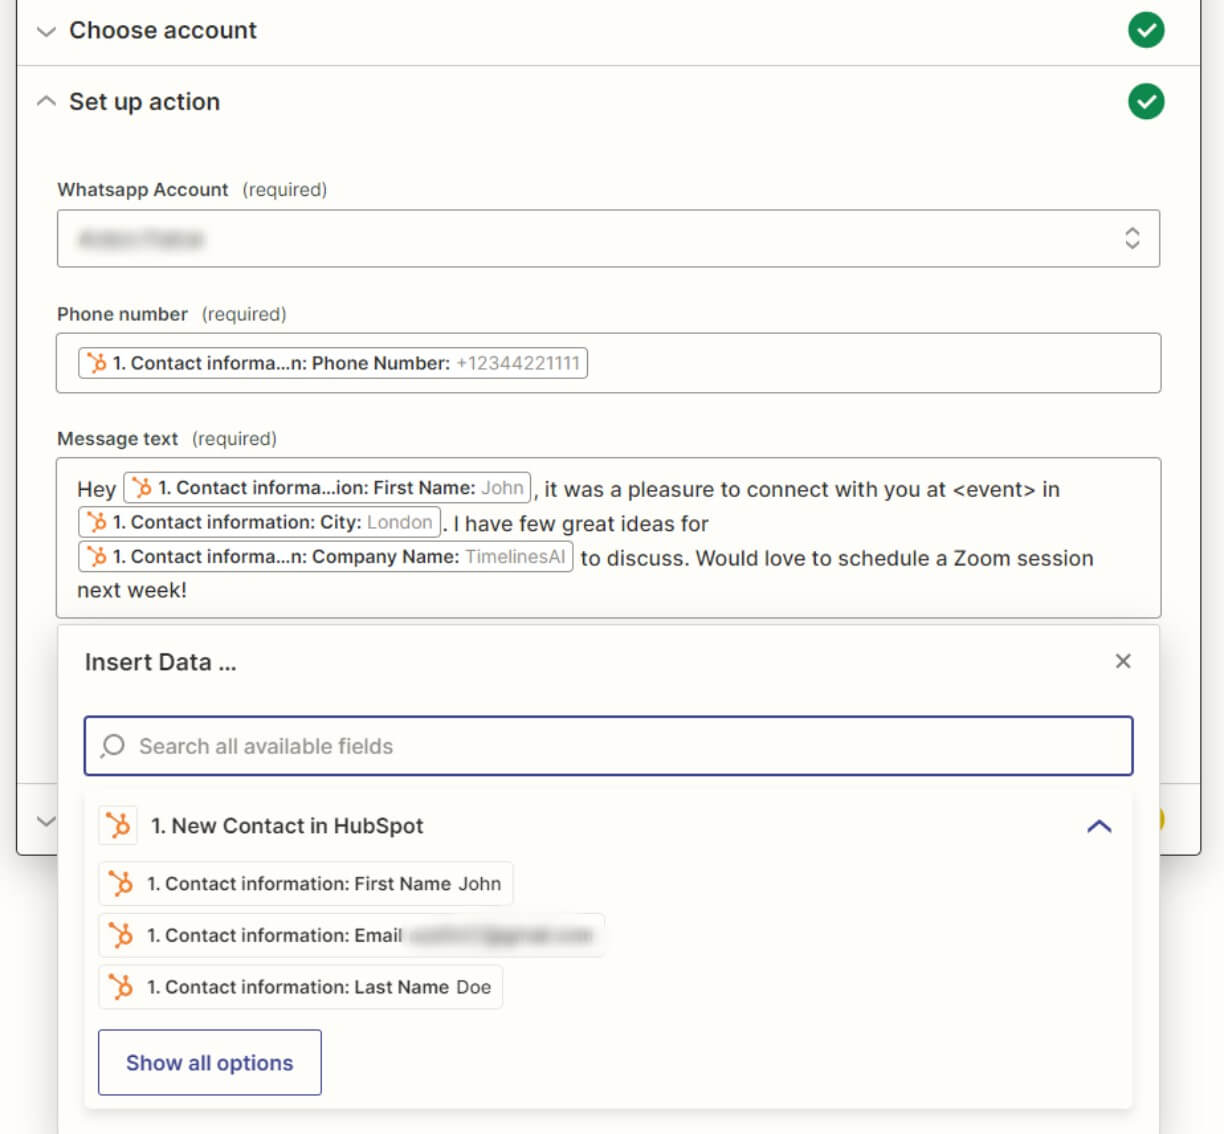Click the Show all options button

(210, 1062)
